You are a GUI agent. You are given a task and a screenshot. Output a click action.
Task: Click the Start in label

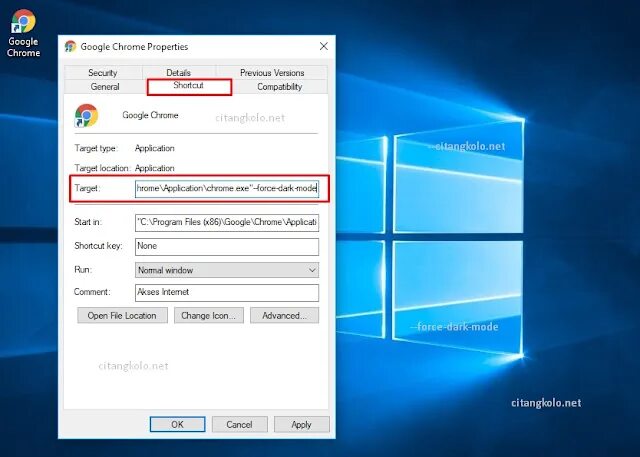pyautogui.click(x=88, y=222)
